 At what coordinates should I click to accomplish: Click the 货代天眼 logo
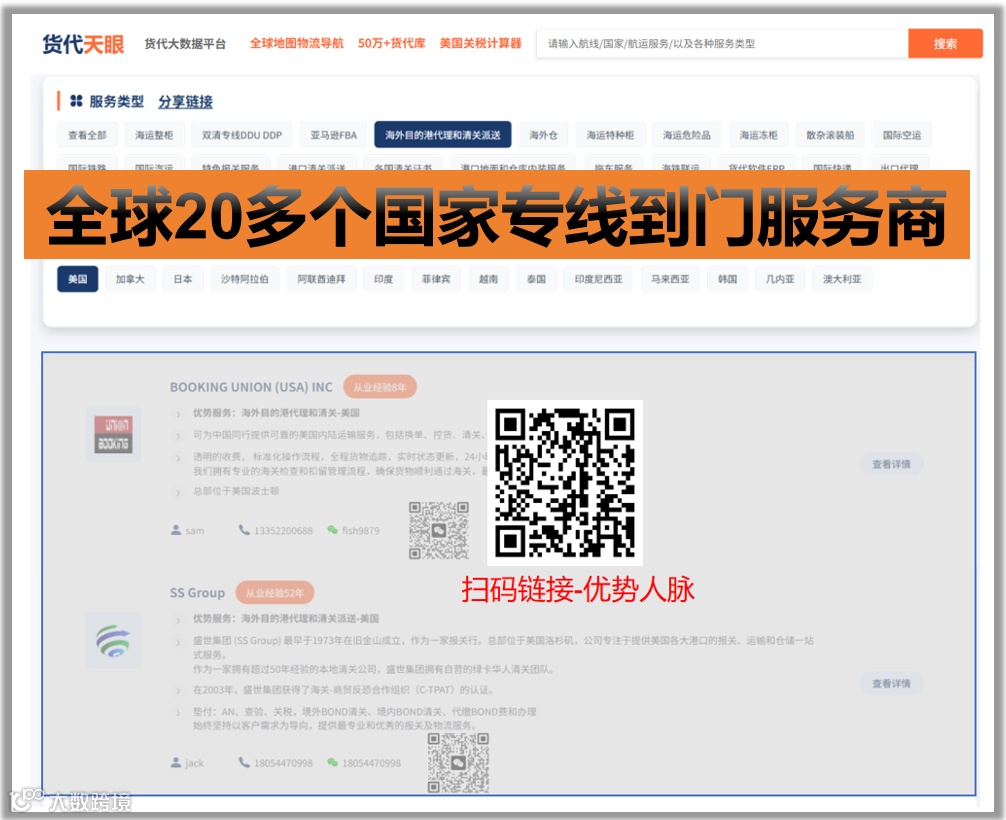[x=83, y=44]
